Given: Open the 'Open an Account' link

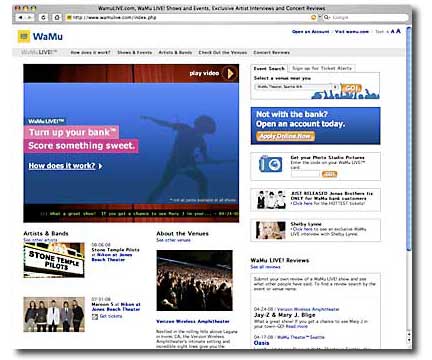Looking at the screenshot, I should click(310, 32).
